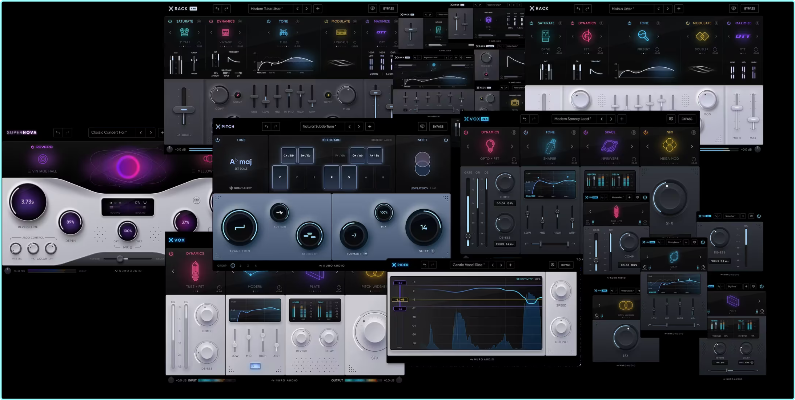Click the Ab maj key display in X Pitch
Screen dimensions: 795x400
point(240,163)
